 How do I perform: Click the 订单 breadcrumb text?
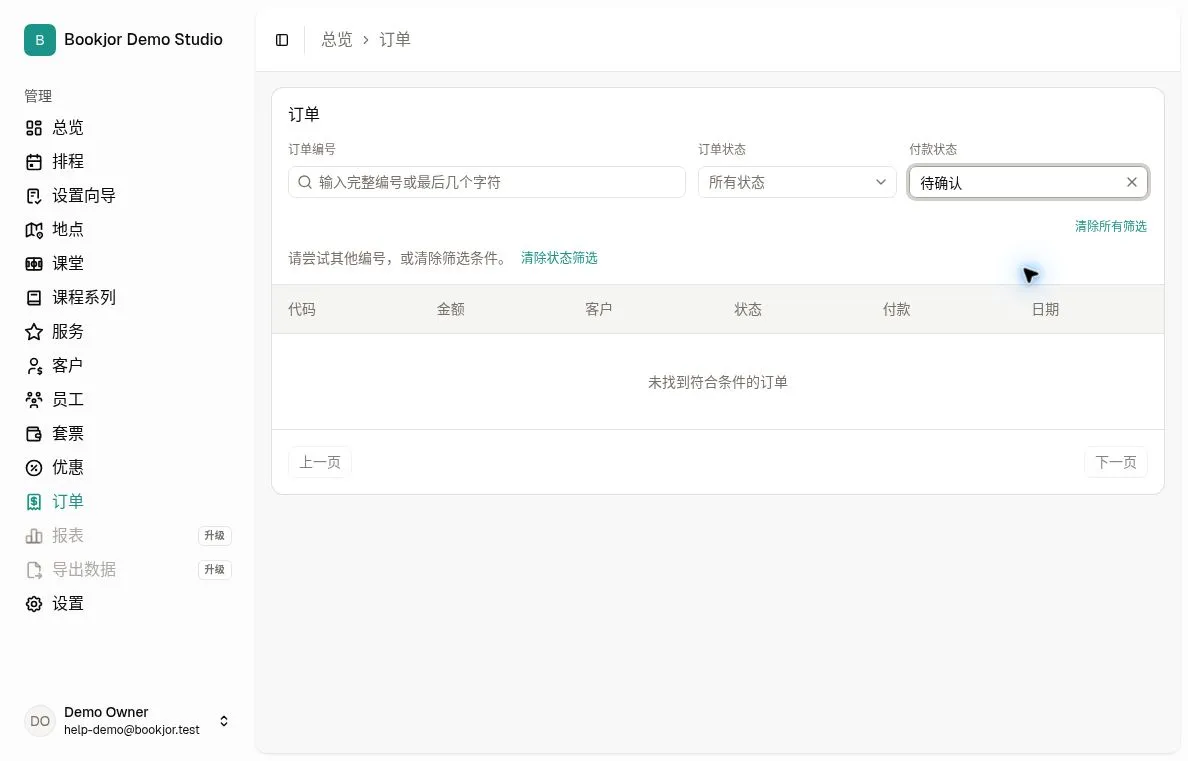395,40
